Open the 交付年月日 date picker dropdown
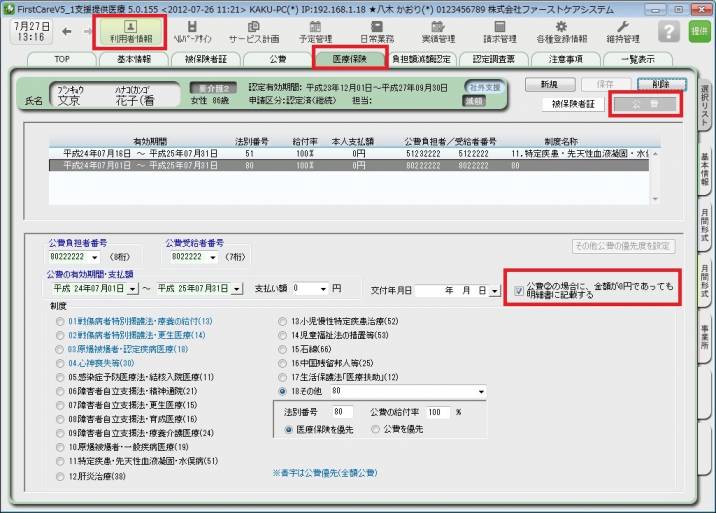The image size is (716, 513). [494, 290]
